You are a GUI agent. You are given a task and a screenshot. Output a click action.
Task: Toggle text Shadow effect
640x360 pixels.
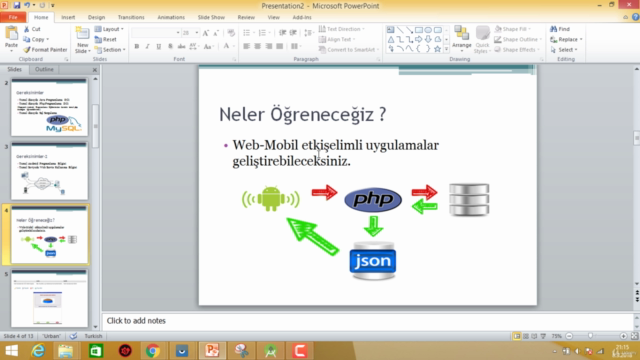(x=170, y=47)
